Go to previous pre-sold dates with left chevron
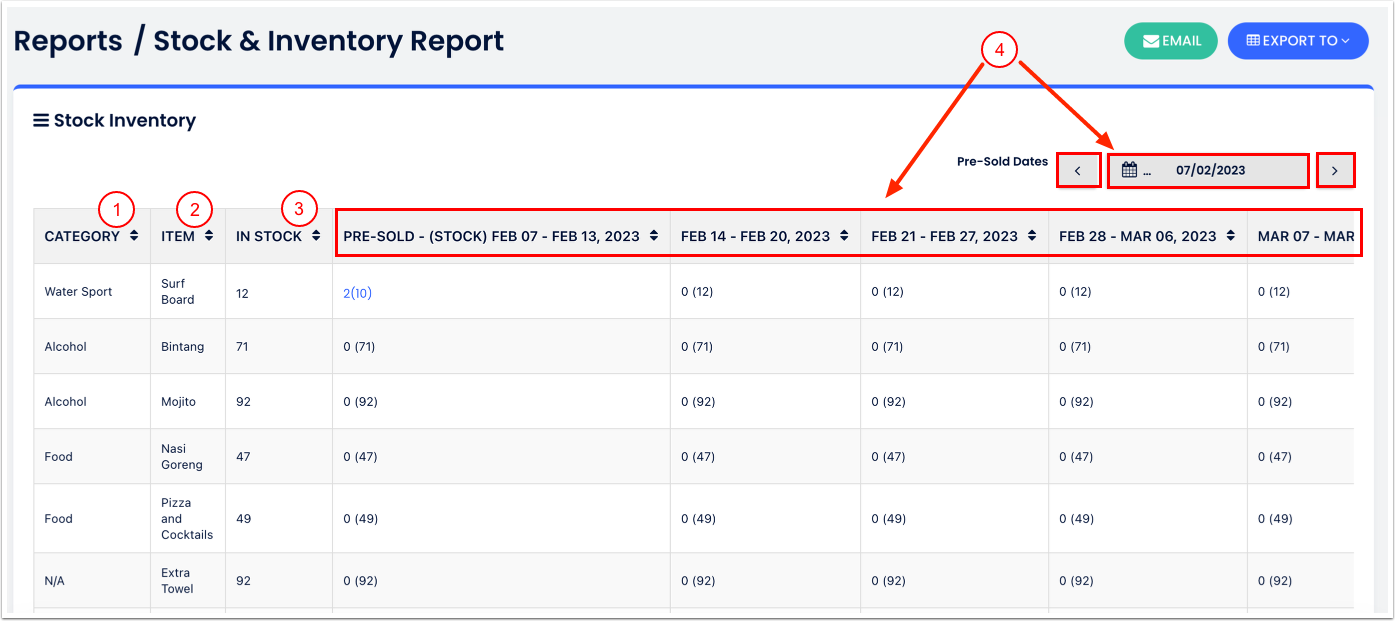 1078,170
